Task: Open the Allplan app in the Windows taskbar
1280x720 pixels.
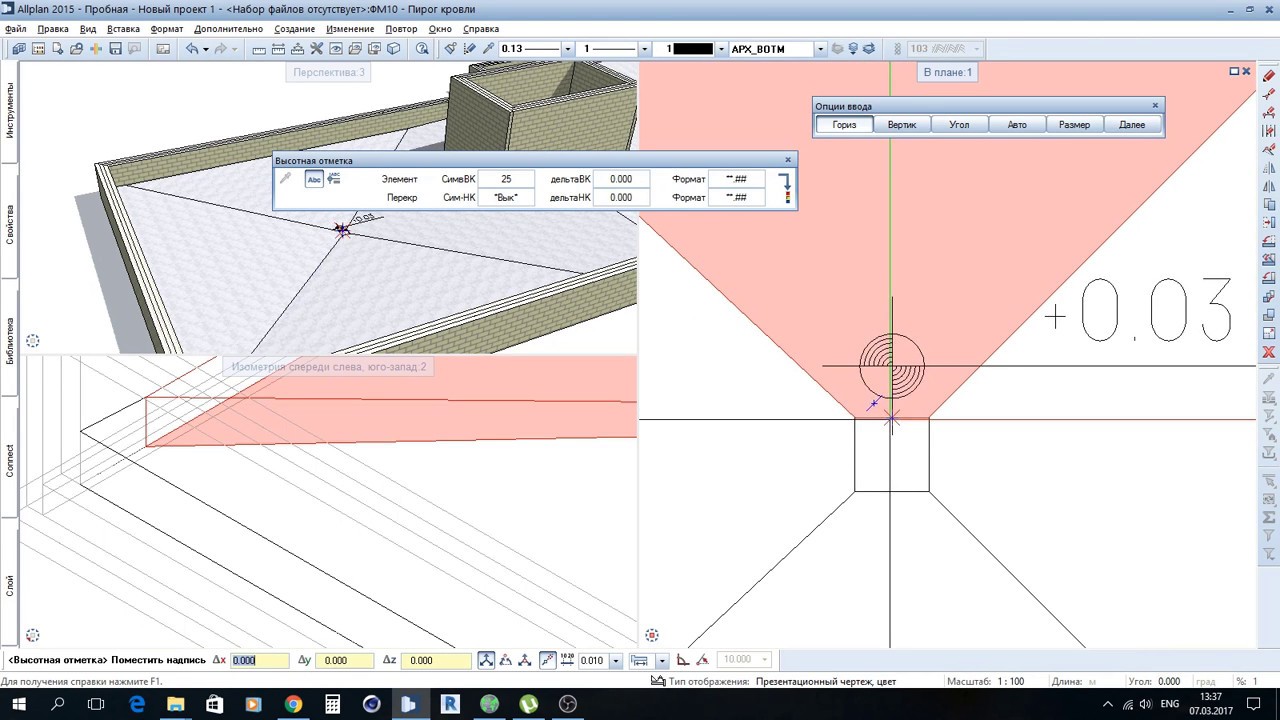Action: click(x=409, y=705)
